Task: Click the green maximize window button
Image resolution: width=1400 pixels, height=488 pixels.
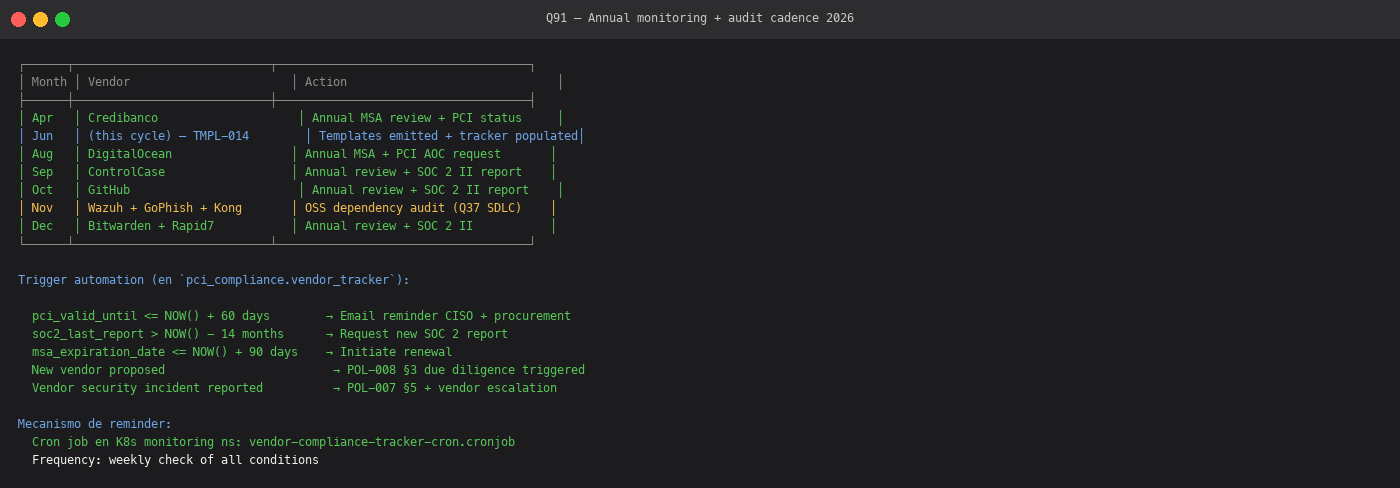Action: [62, 19]
